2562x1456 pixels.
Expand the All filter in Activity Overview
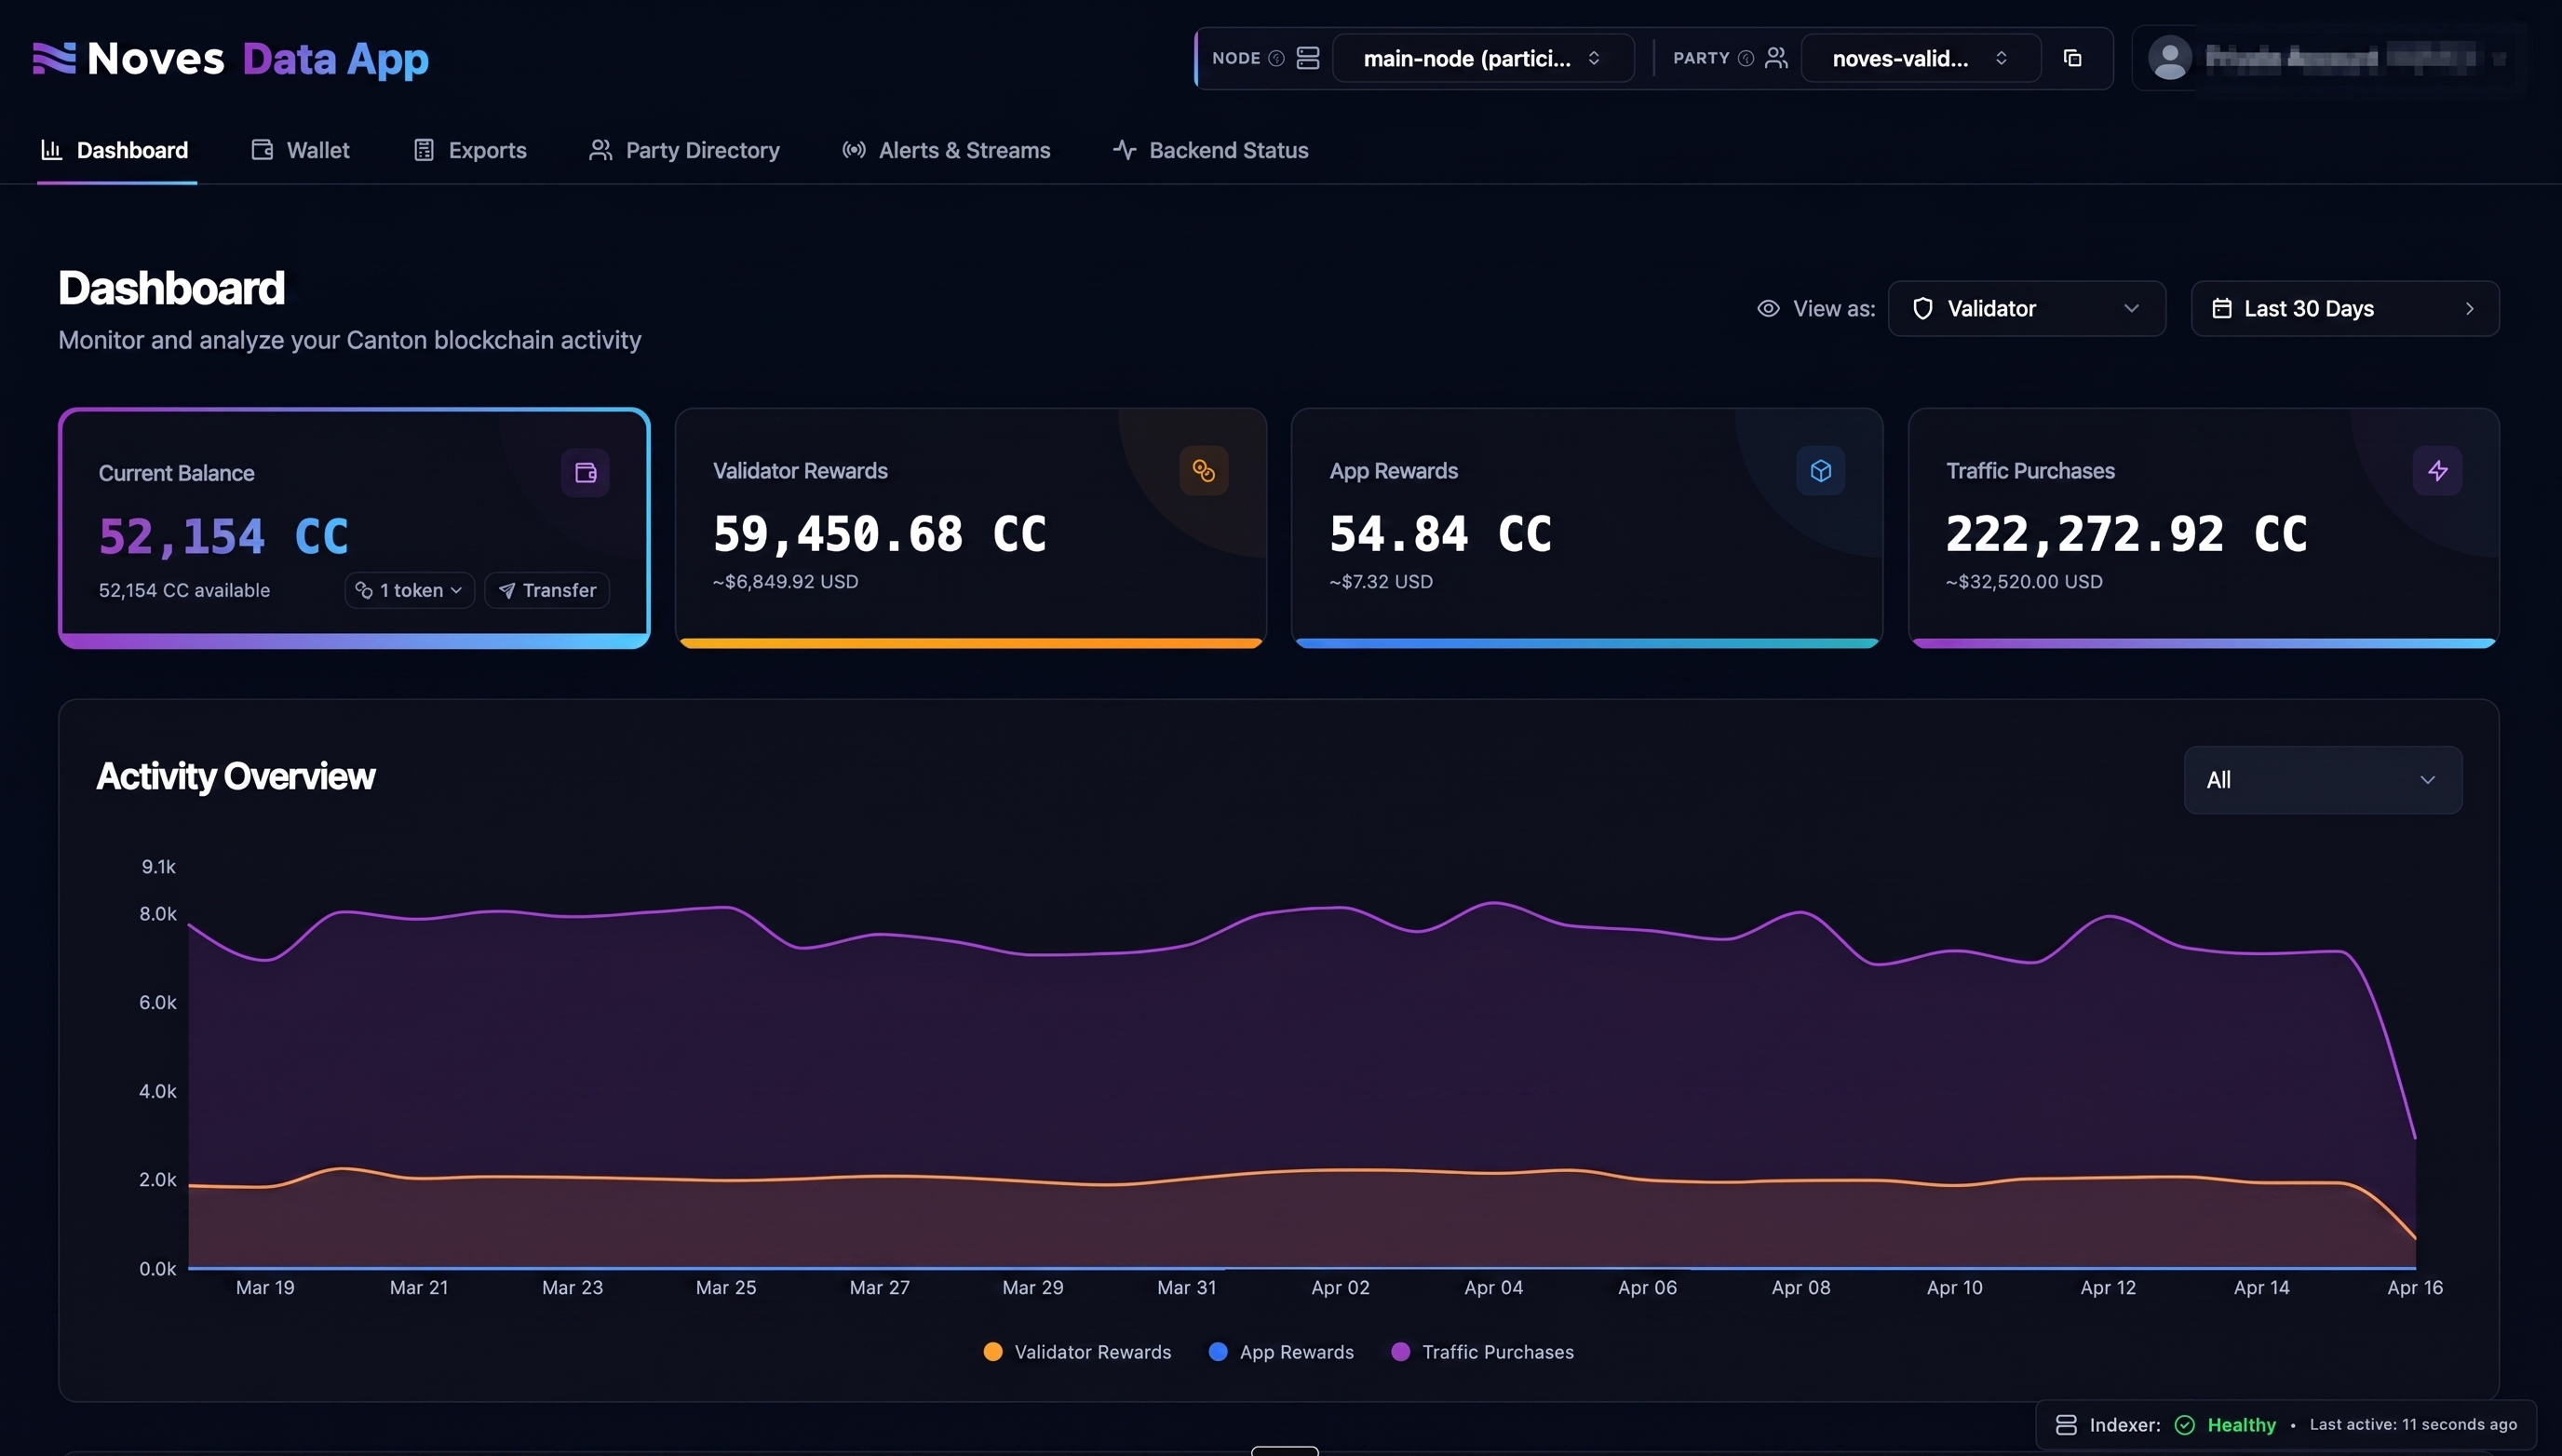(x=2322, y=779)
